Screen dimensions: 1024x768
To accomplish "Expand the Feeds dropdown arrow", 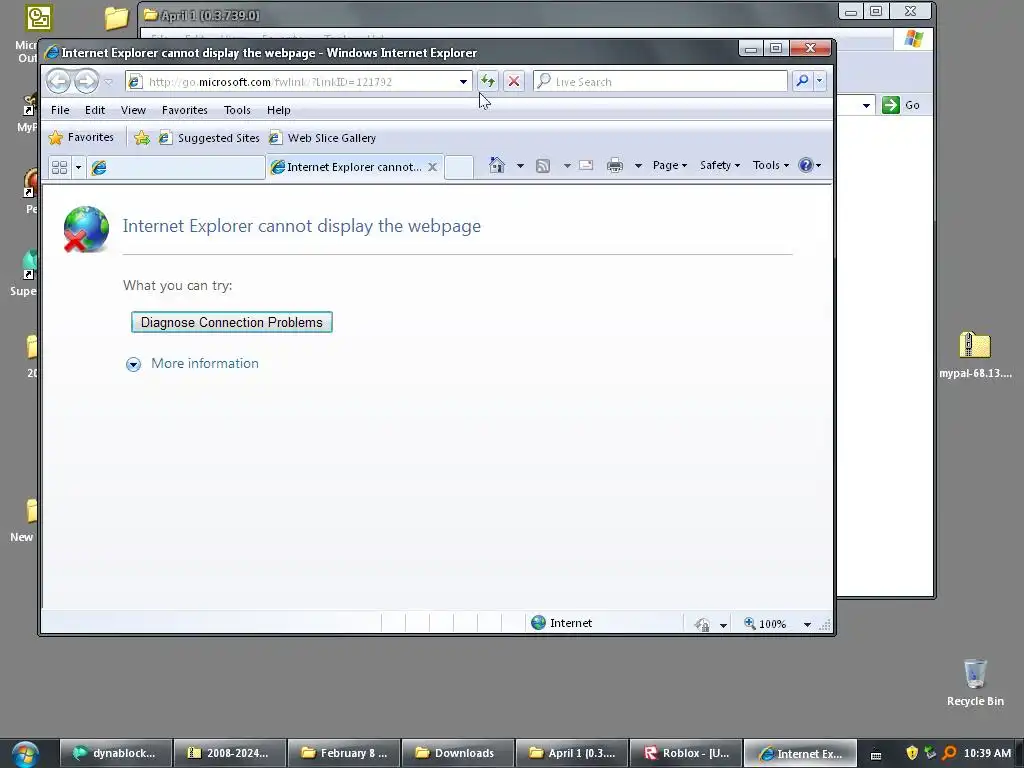I will tap(567, 166).
